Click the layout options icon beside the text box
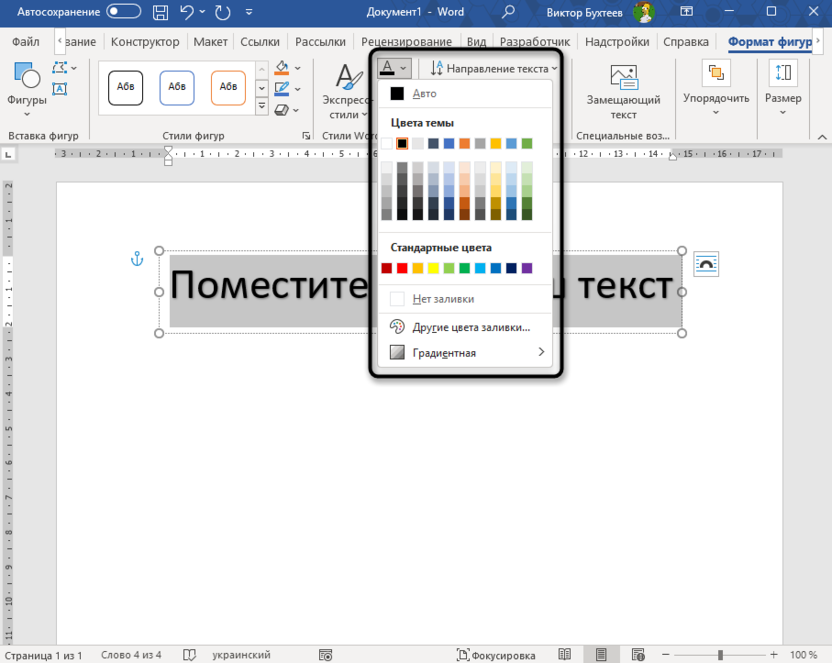832x663 pixels. pyautogui.click(x=706, y=264)
